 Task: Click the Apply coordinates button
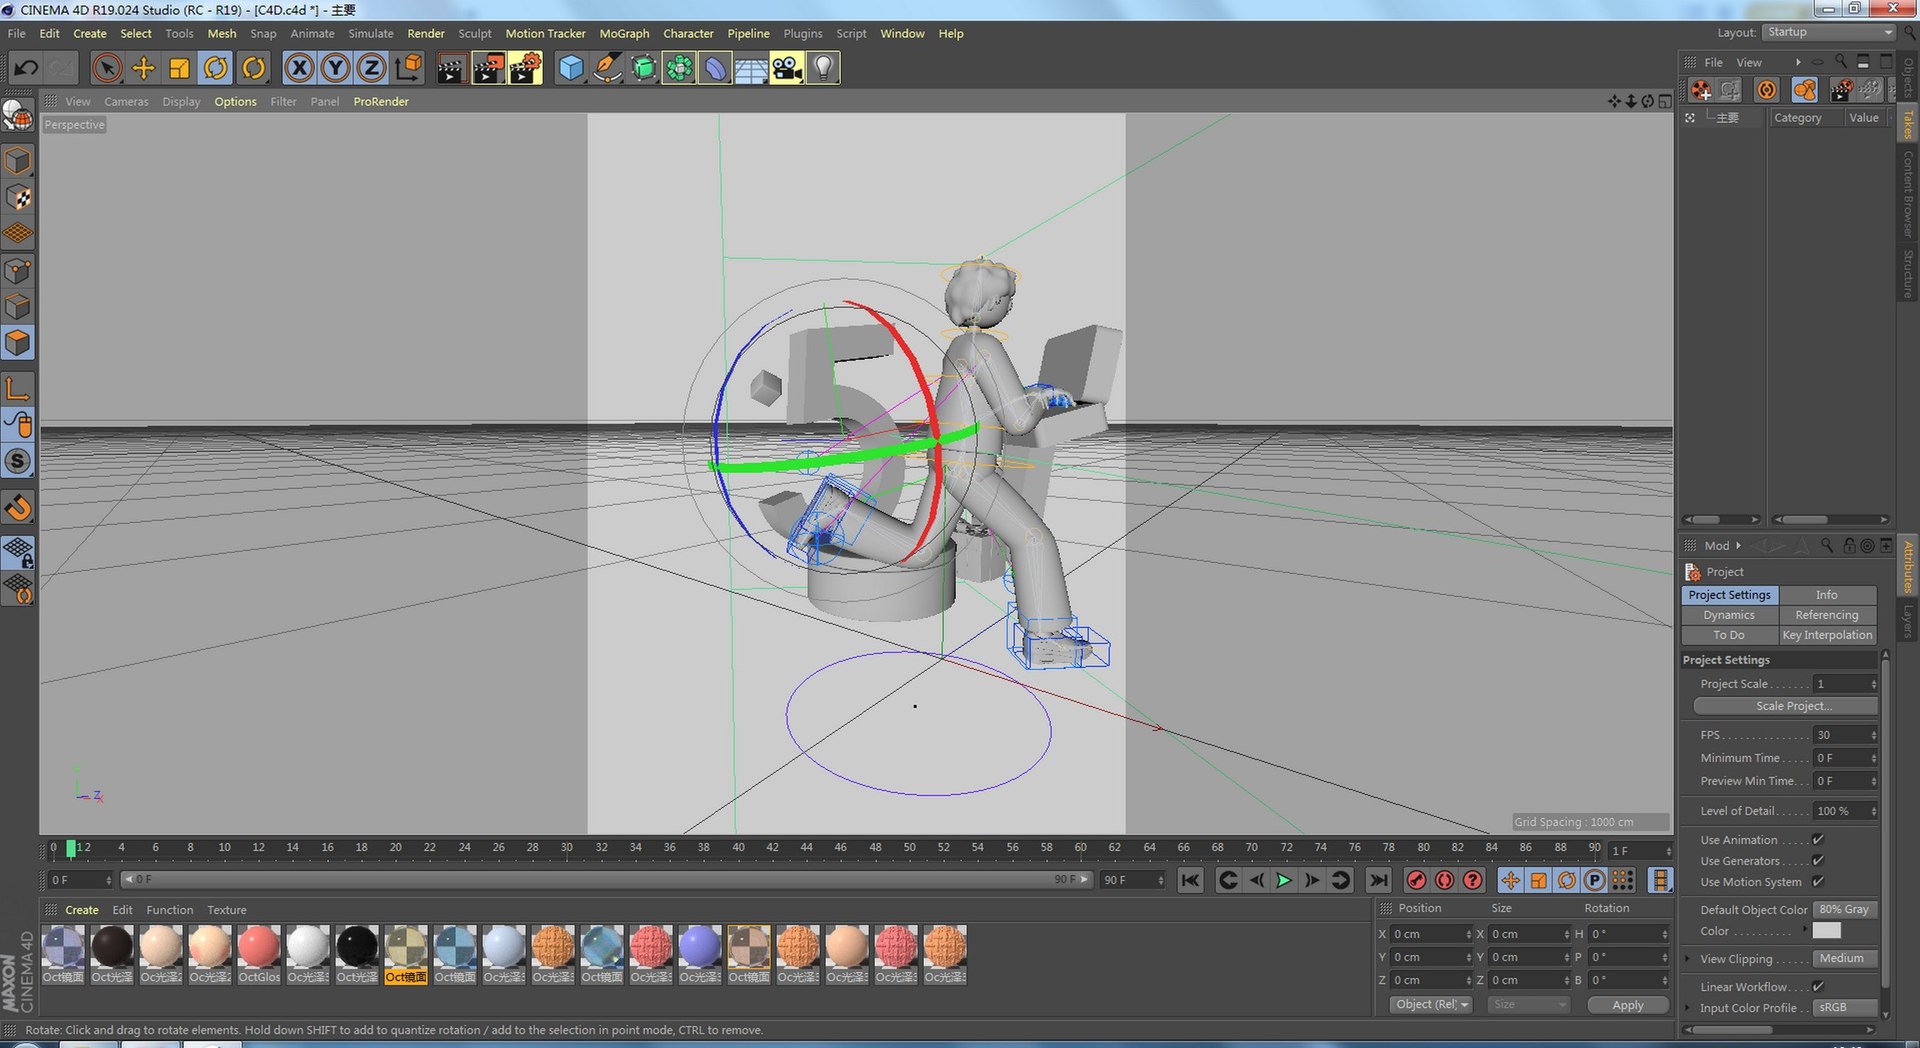(x=1628, y=1005)
